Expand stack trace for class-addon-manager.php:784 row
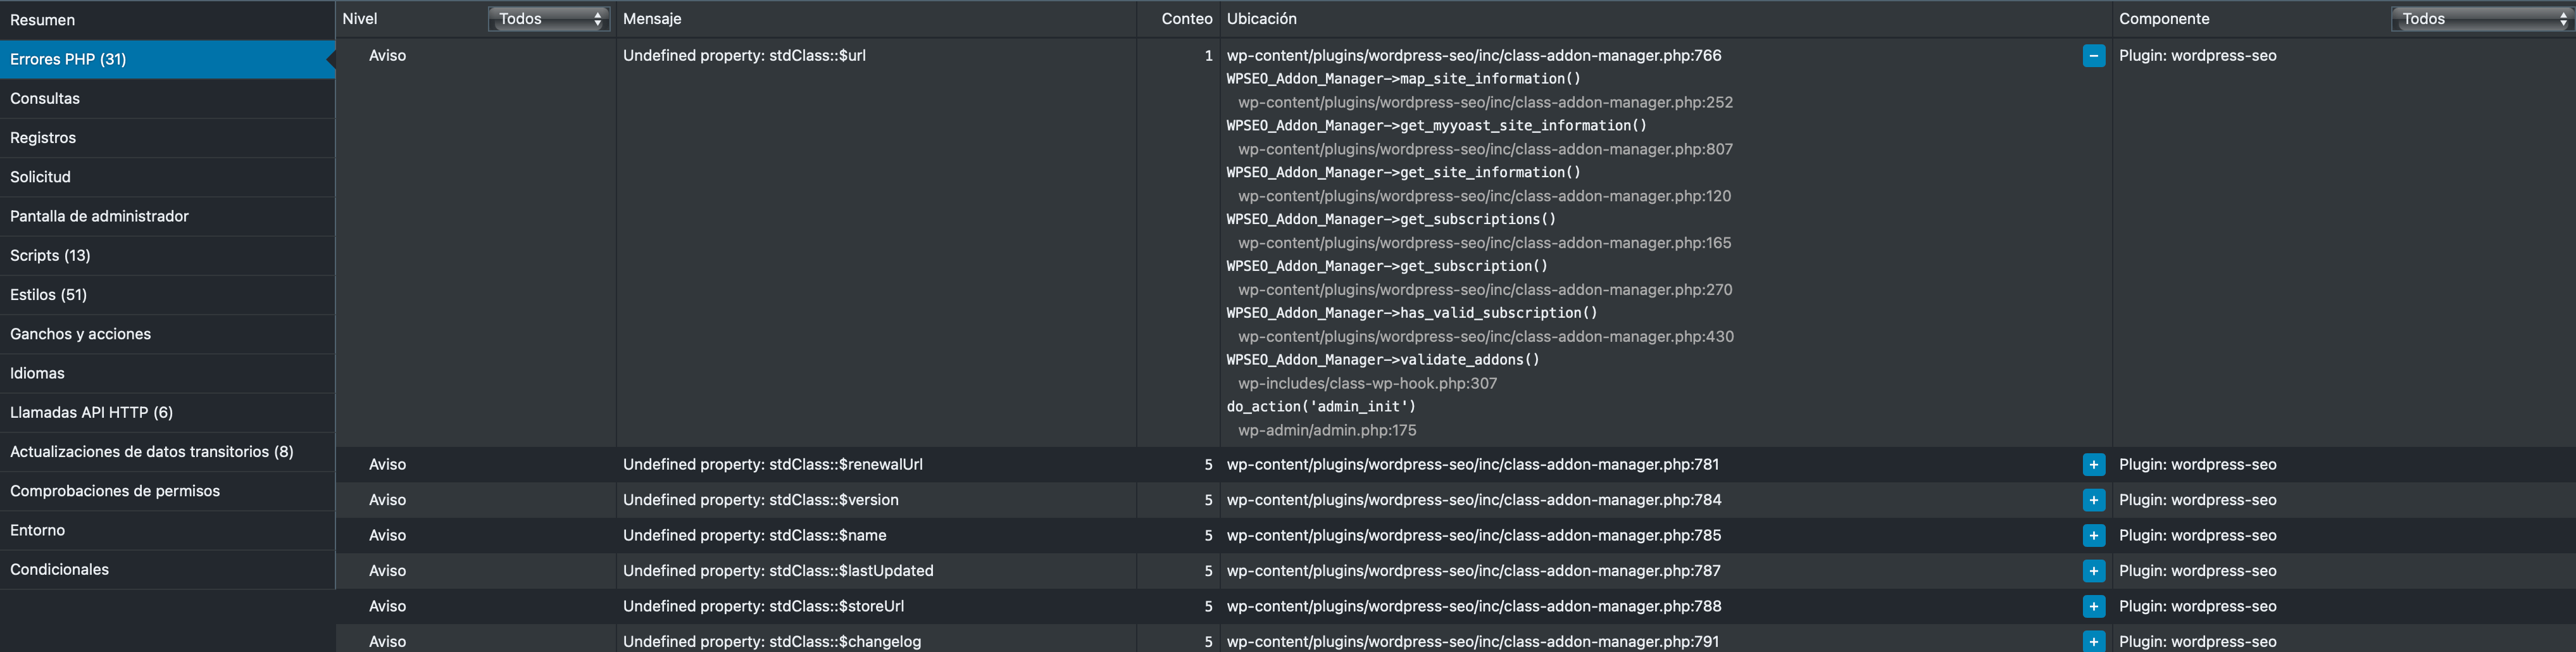This screenshot has width=2576, height=652. (x=2093, y=500)
